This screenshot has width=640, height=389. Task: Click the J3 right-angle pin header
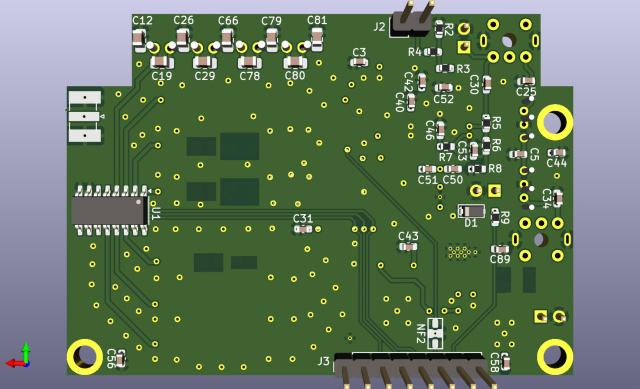point(413,370)
